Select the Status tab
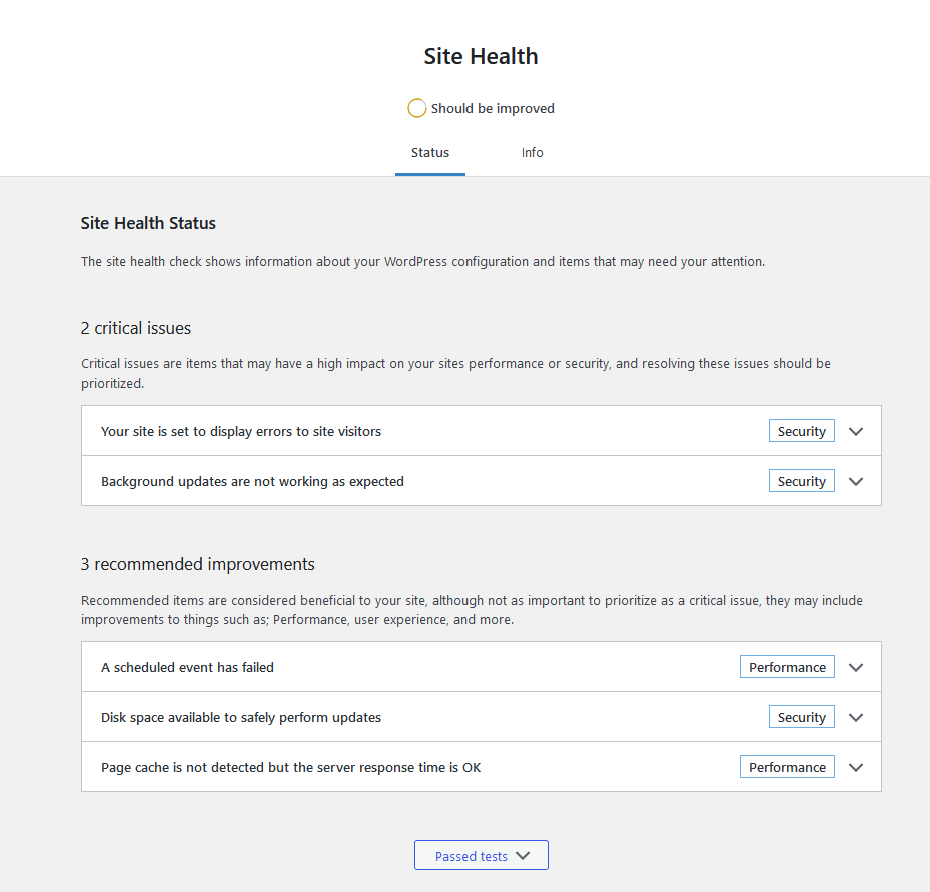 pos(429,152)
